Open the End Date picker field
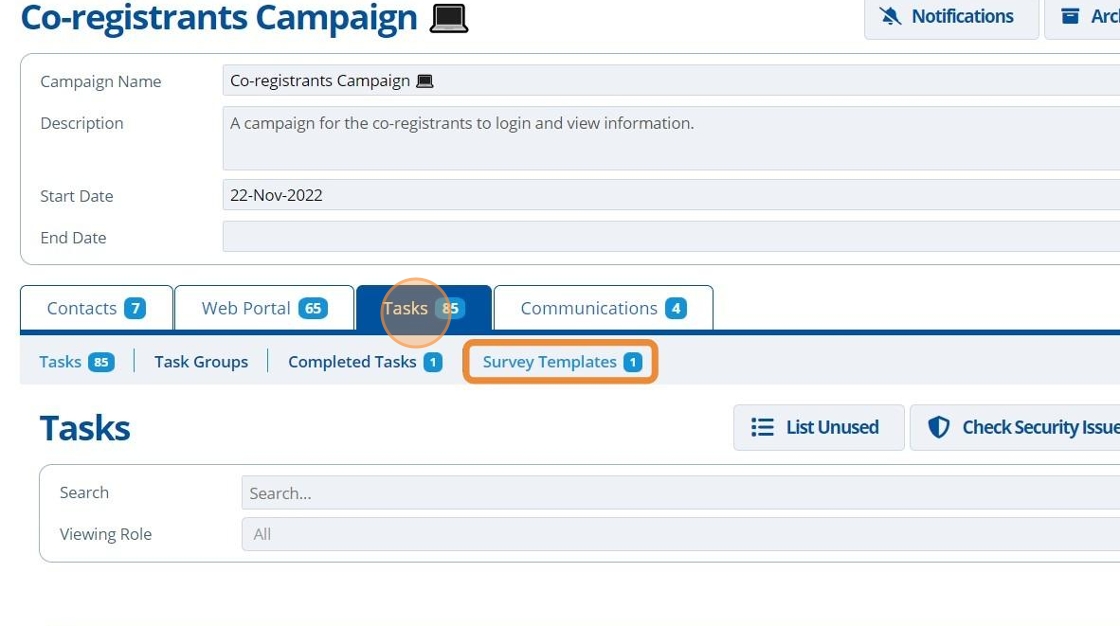The width and height of the screenshot is (1120, 626). [671, 237]
